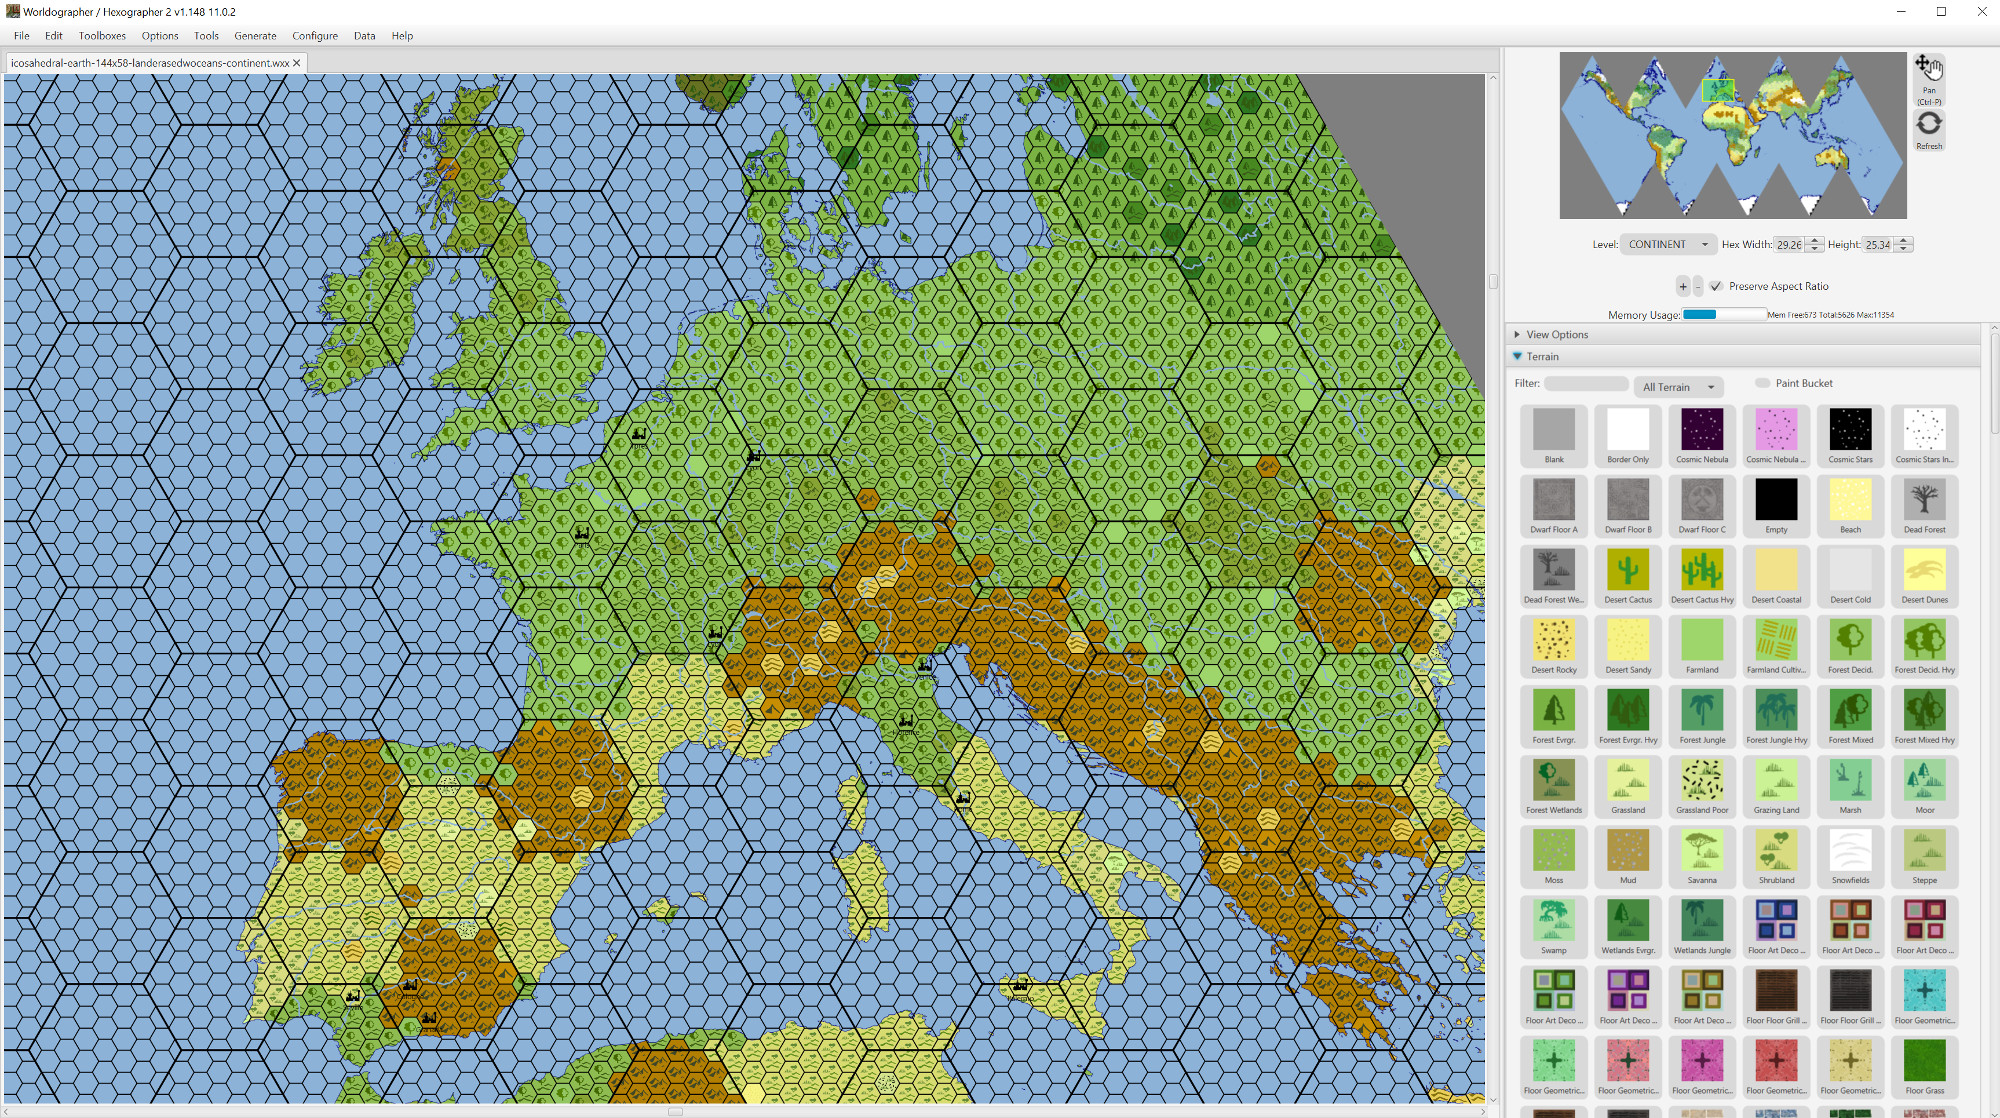The width and height of the screenshot is (2000, 1118).
Task: Open the All Terrain filter dropdown
Action: 1678,387
